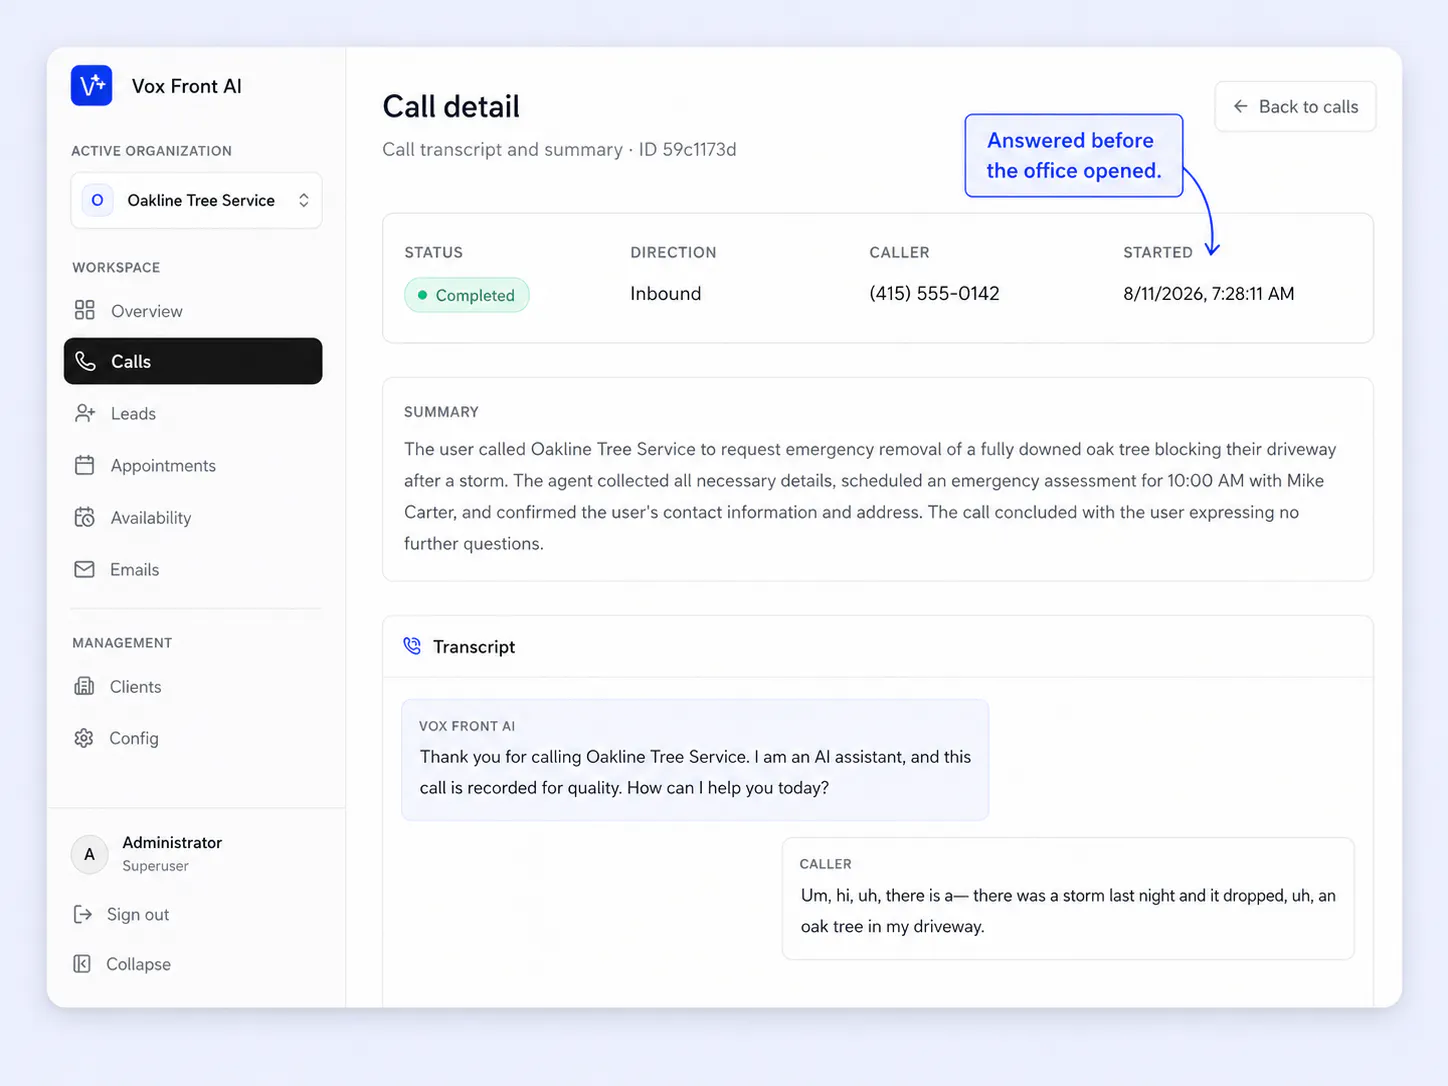The width and height of the screenshot is (1448, 1086).
Task: Click the Appointments calendar icon
Action: (x=85, y=465)
